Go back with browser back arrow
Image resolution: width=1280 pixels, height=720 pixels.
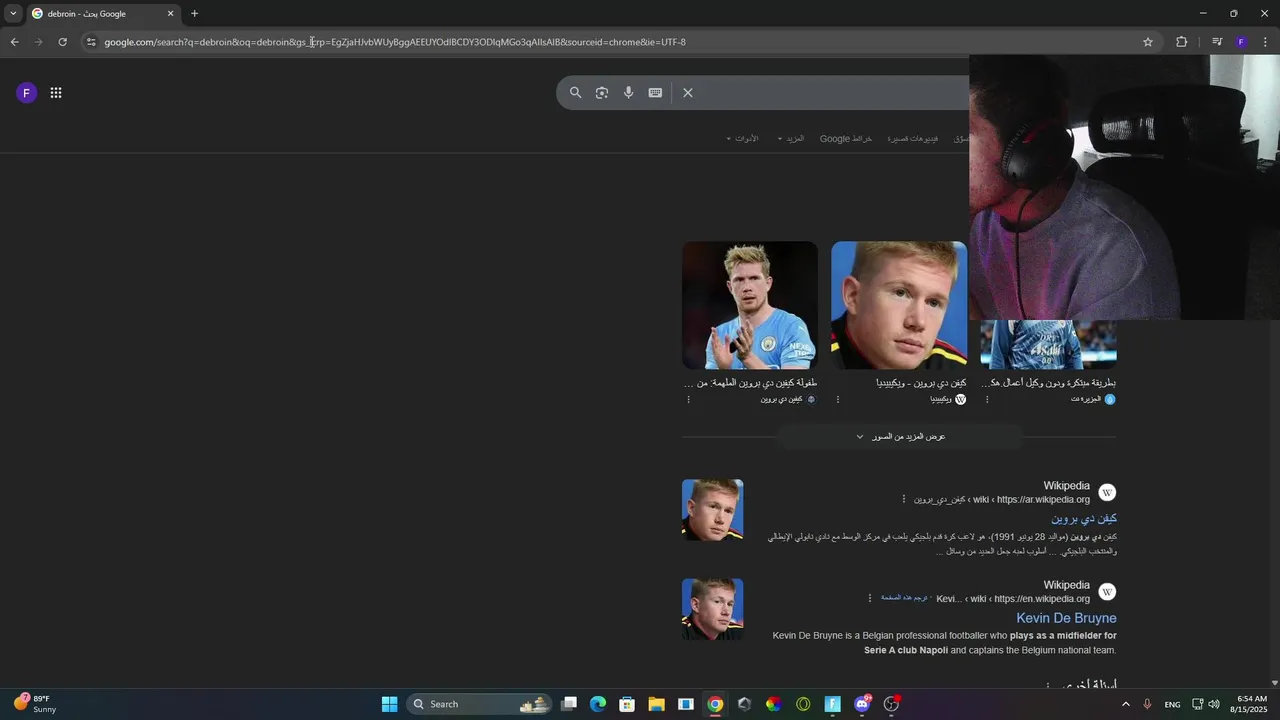point(14,42)
